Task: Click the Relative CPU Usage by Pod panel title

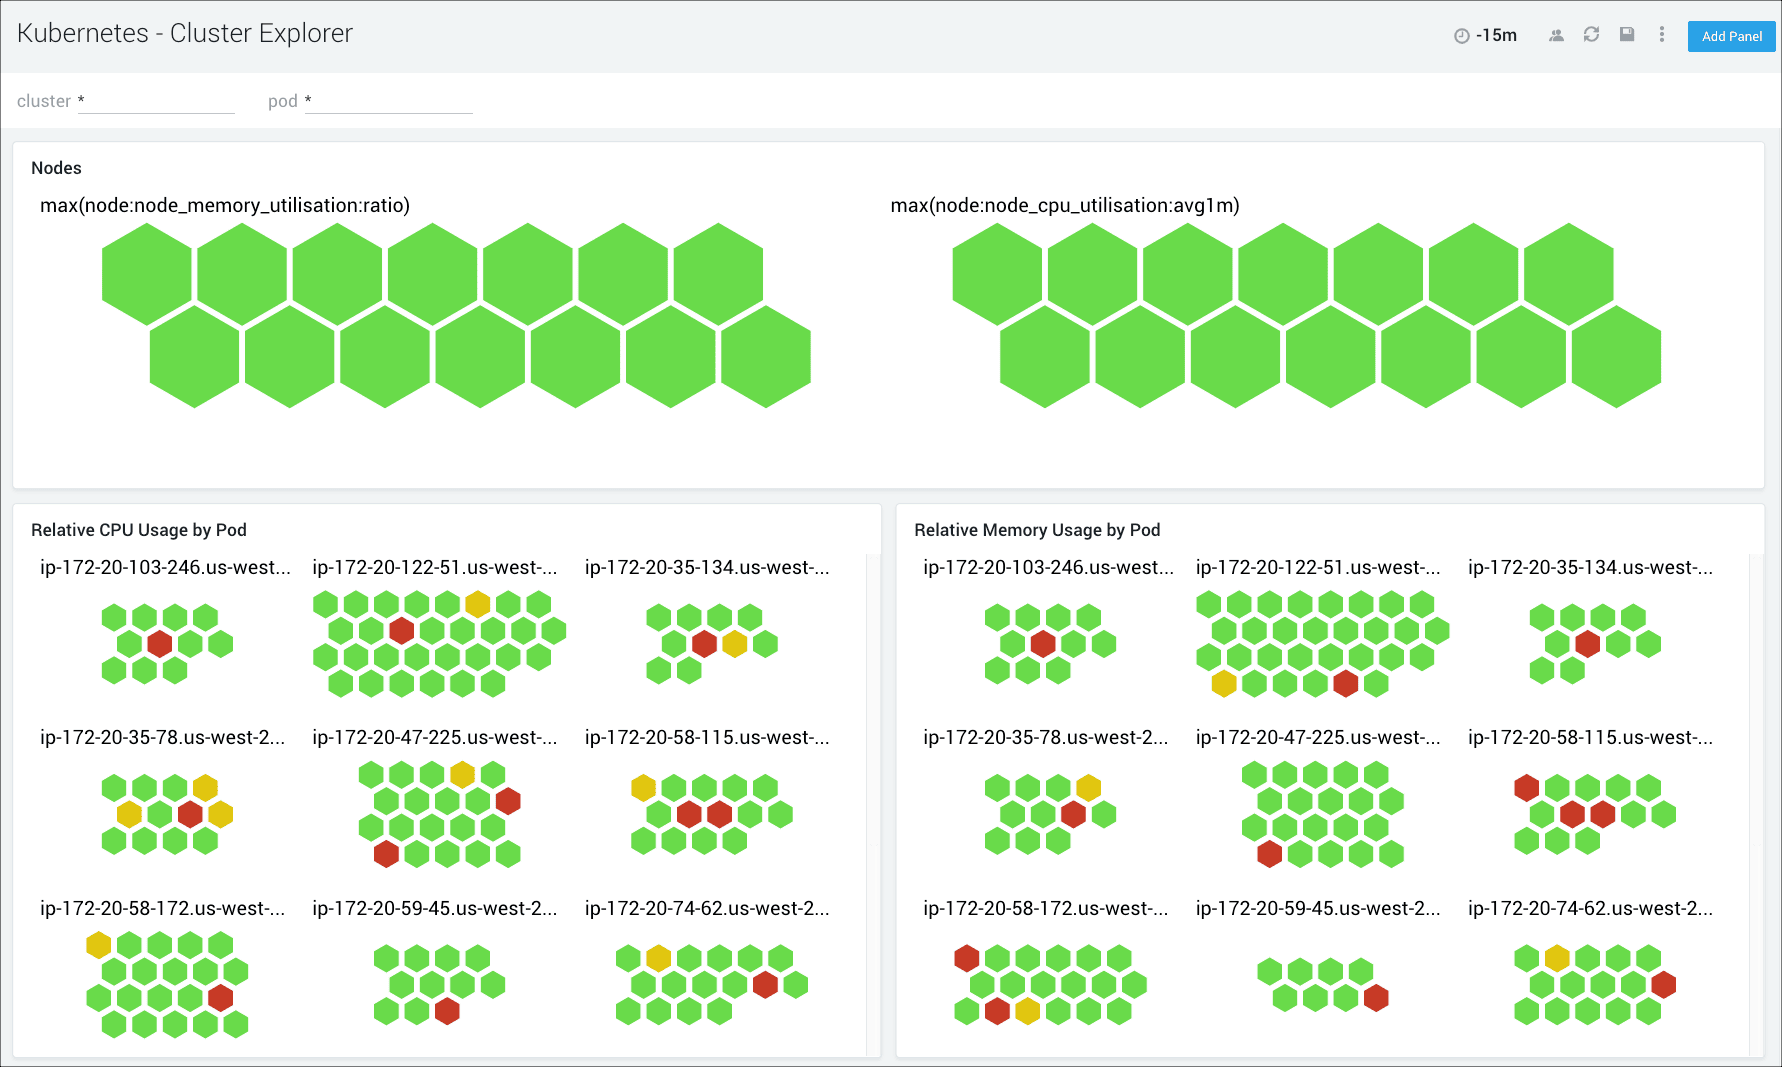Action: click(x=139, y=530)
